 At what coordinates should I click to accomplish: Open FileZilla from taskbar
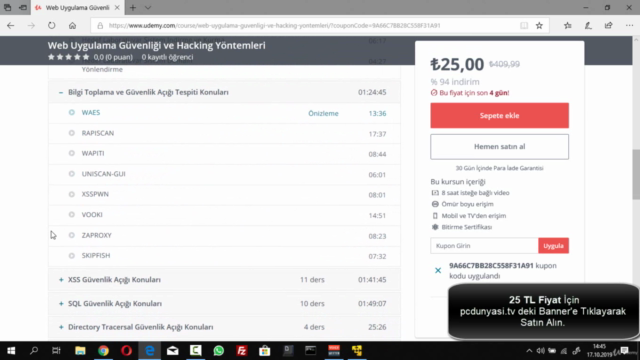[242, 351]
